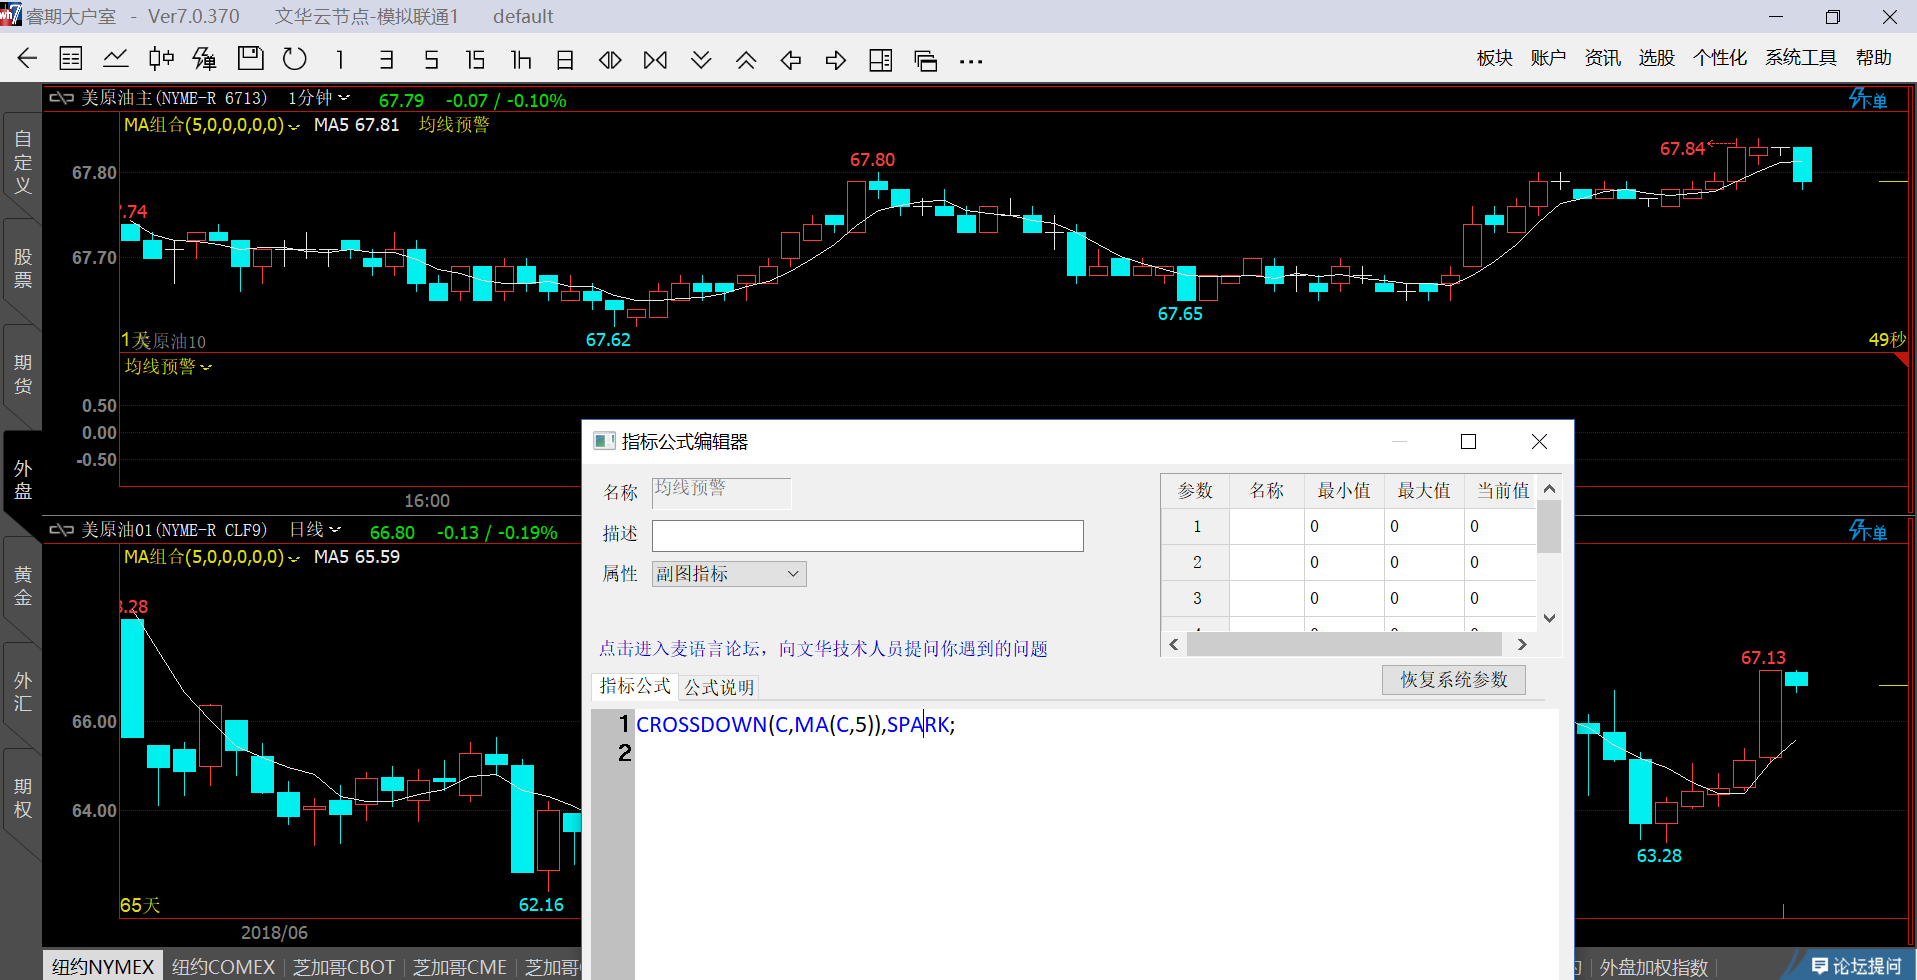Expand the 1分钟 period dropdown
This screenshot has height=980, width=1917.
[319, 98]
